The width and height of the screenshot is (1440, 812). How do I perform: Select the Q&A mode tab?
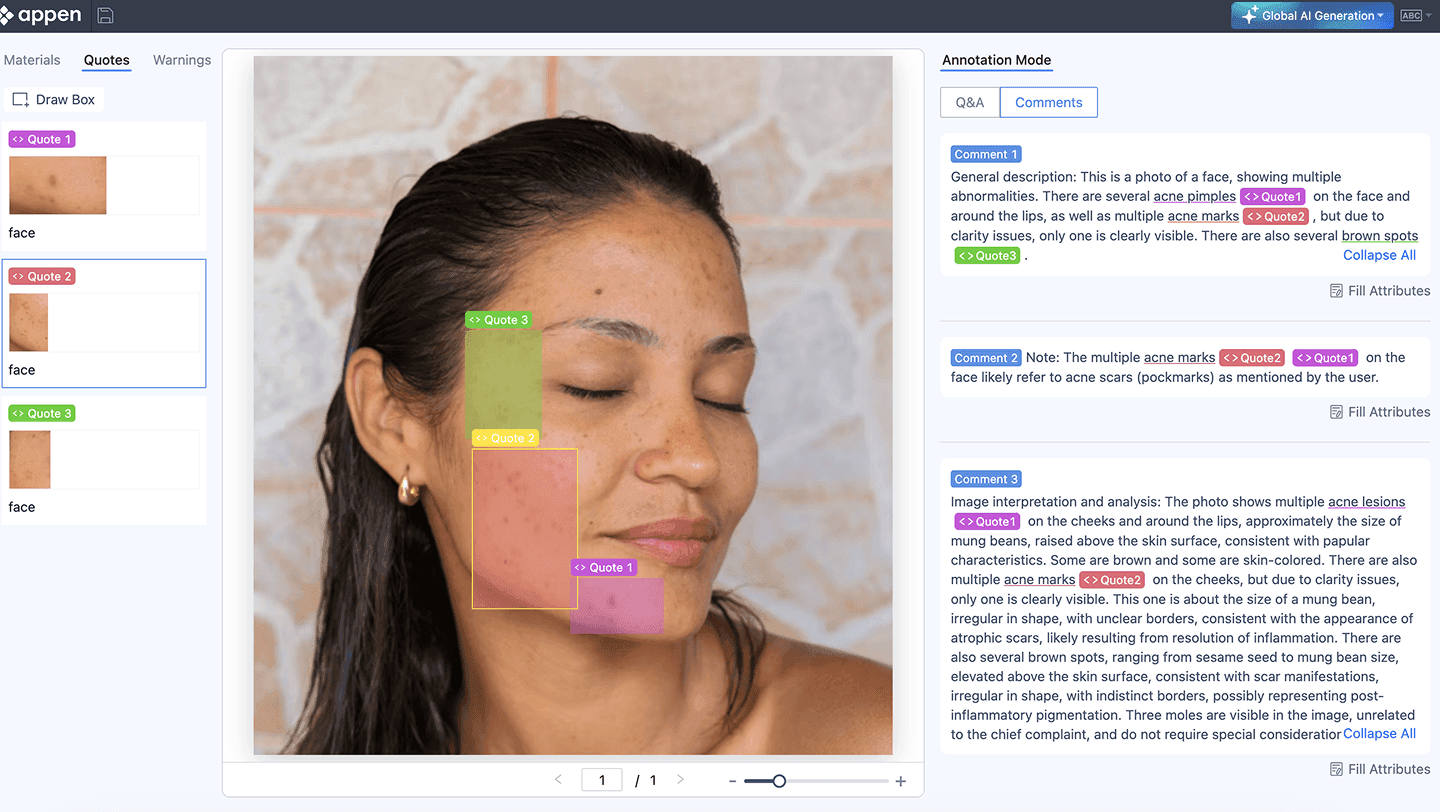970,102
